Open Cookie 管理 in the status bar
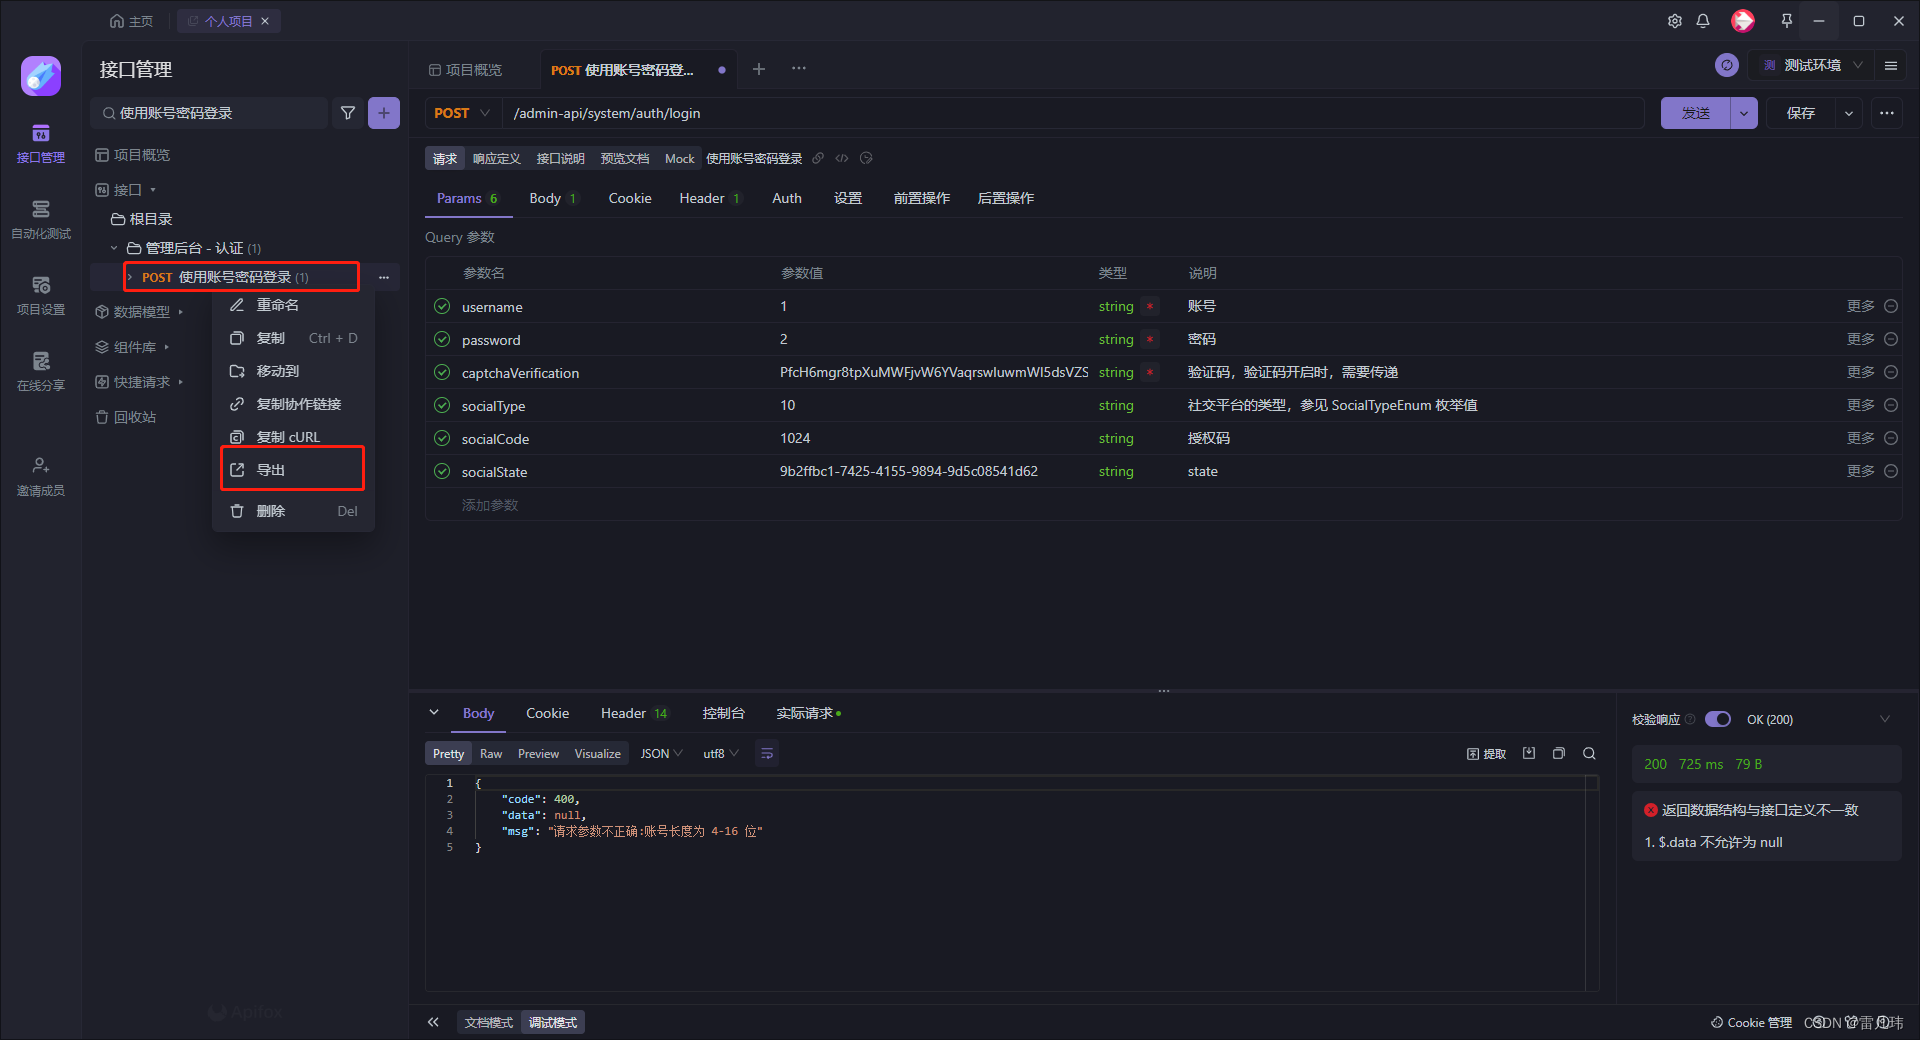The image size is (1920, 1040). [x=1751, y=1022]
